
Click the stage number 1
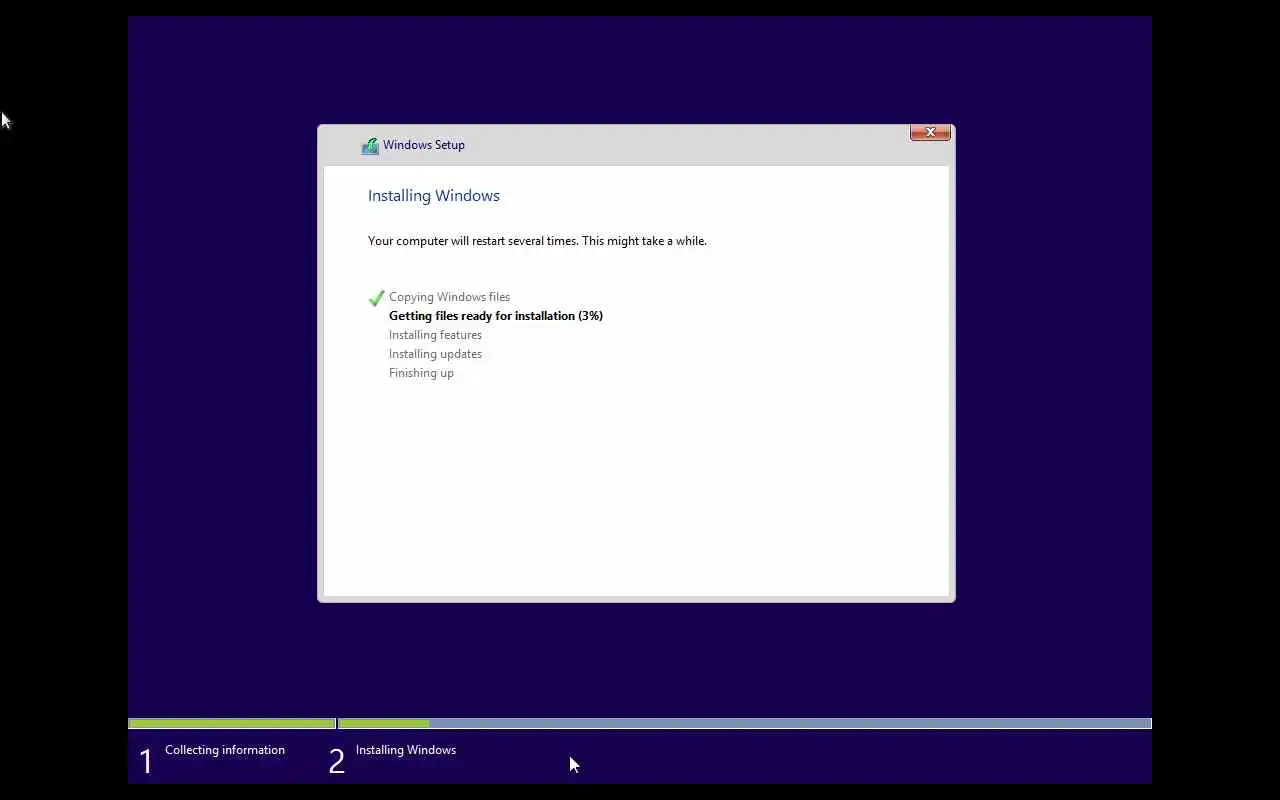click(146, 762)
